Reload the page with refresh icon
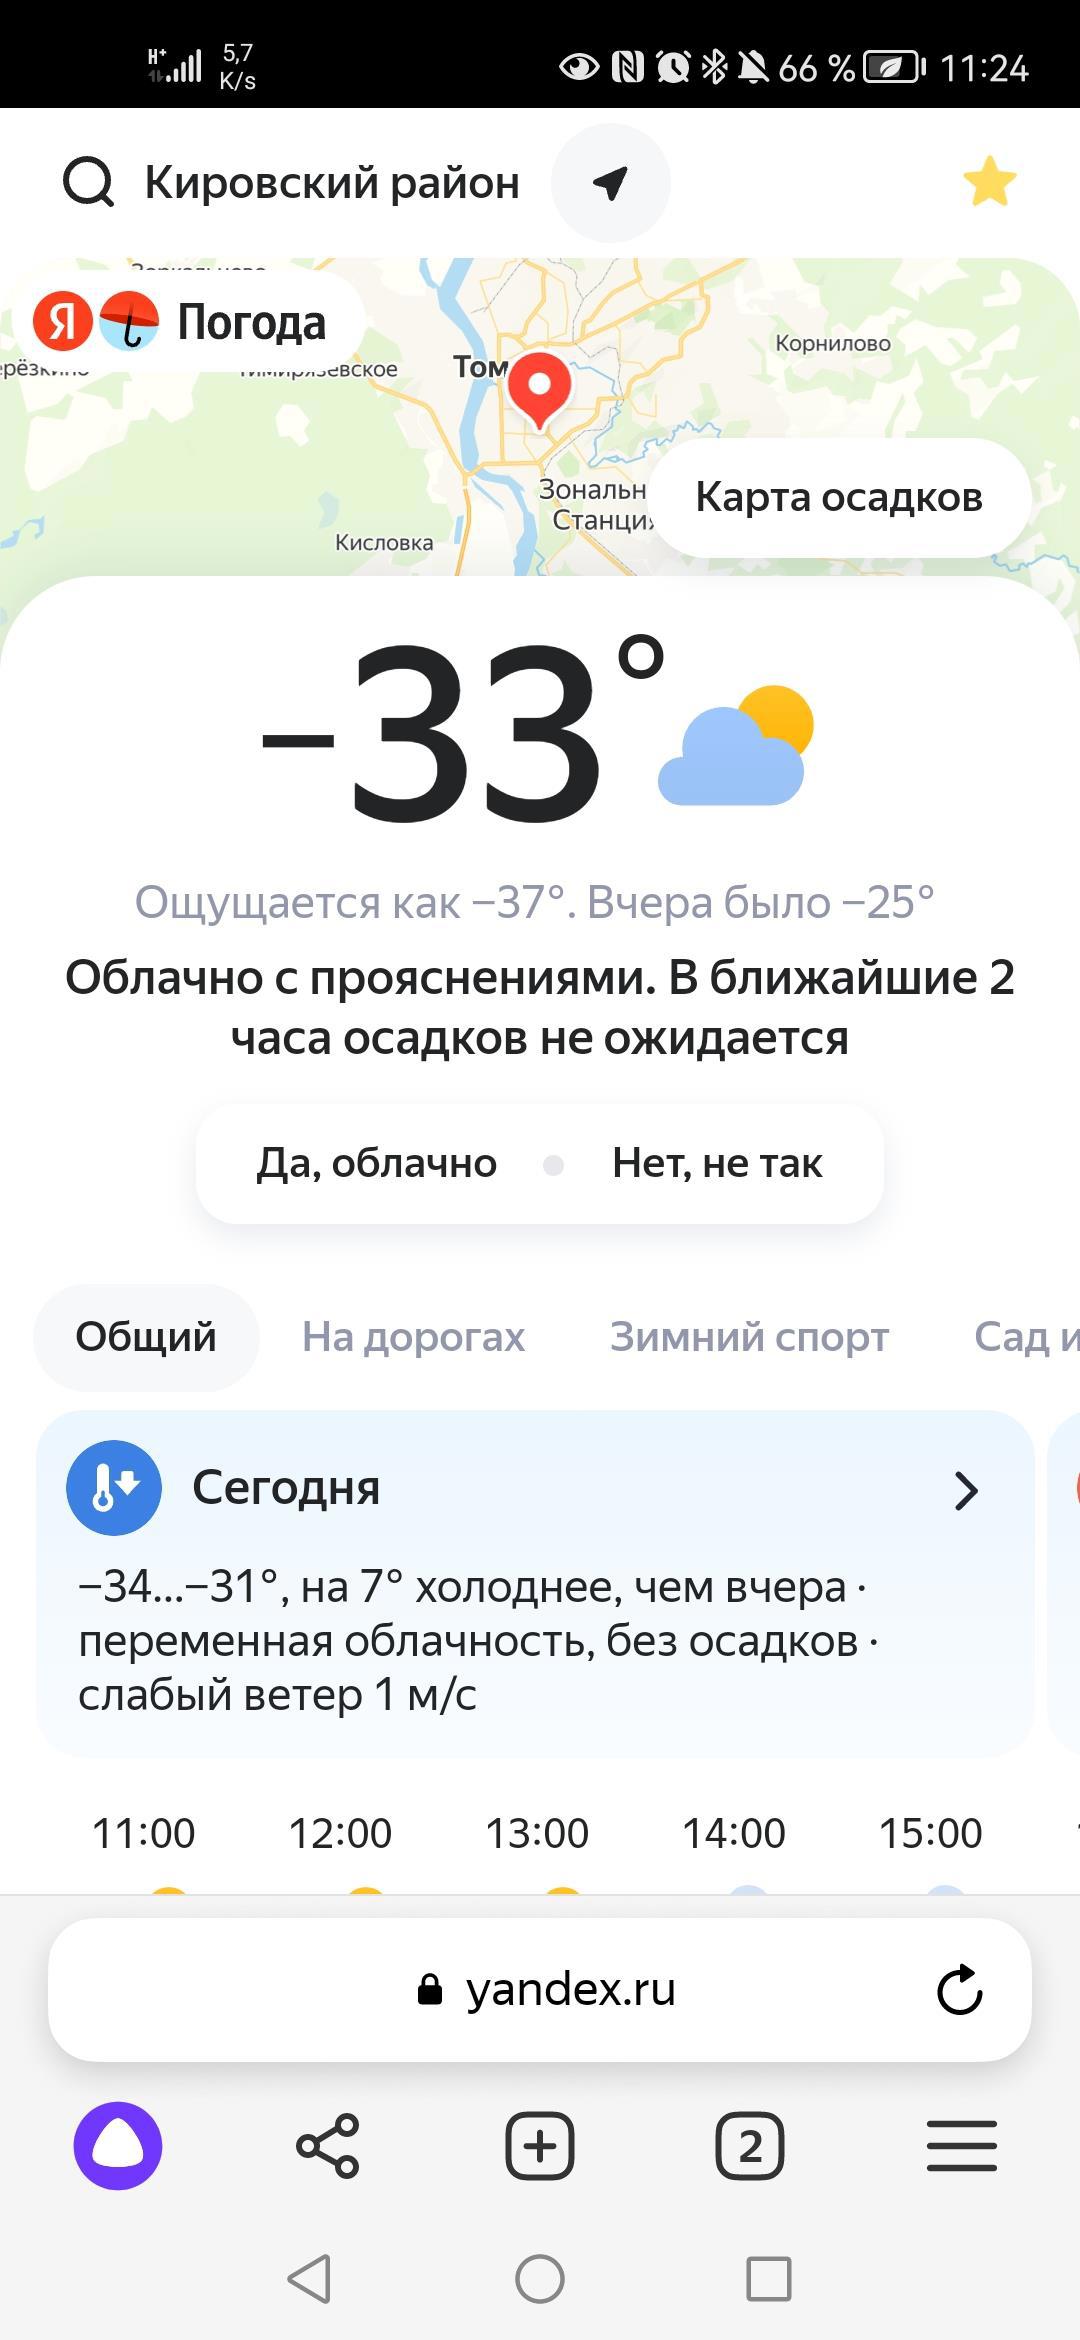Image resolution: width=1080 pixels, height=2340 pixels. (x=960, y=1990)
